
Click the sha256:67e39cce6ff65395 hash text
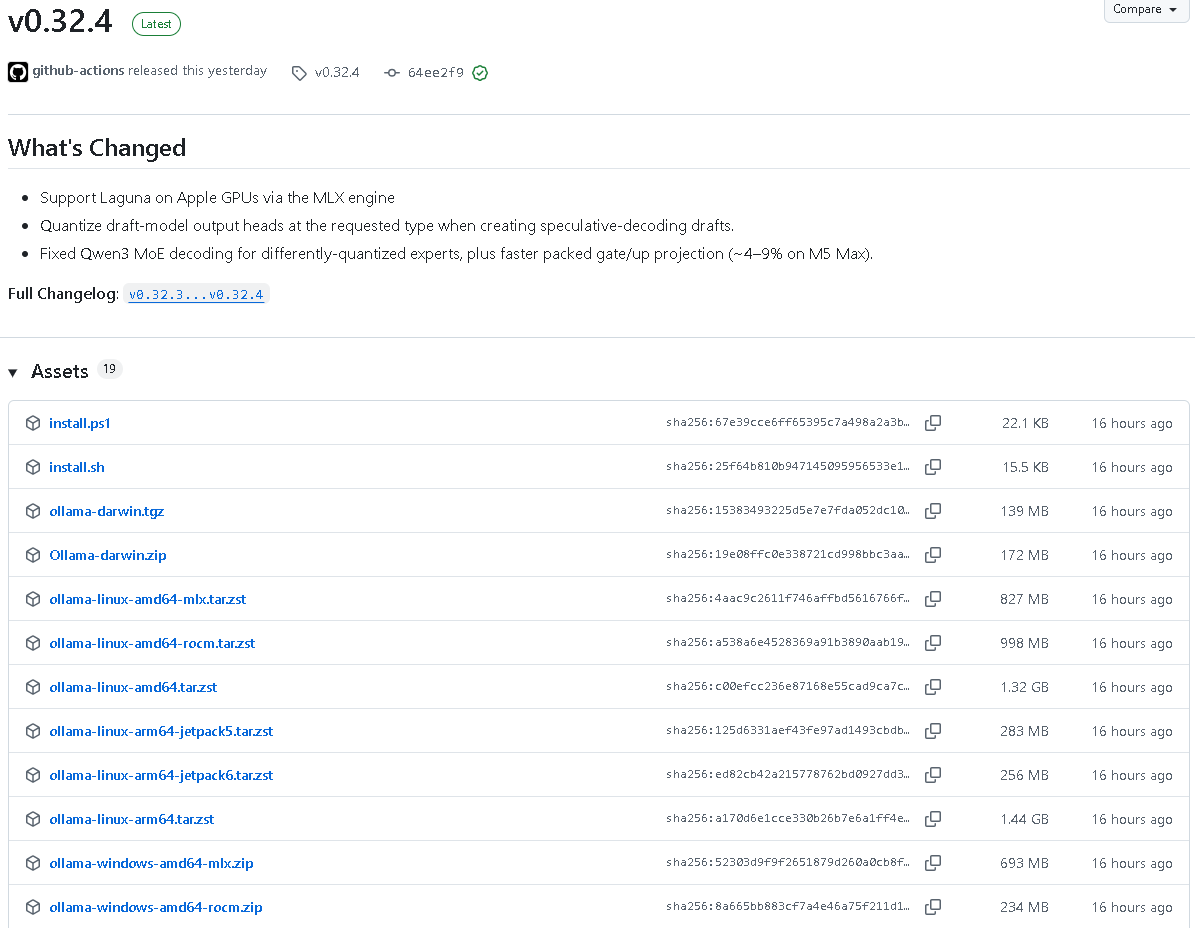click(x=788, y=422)
